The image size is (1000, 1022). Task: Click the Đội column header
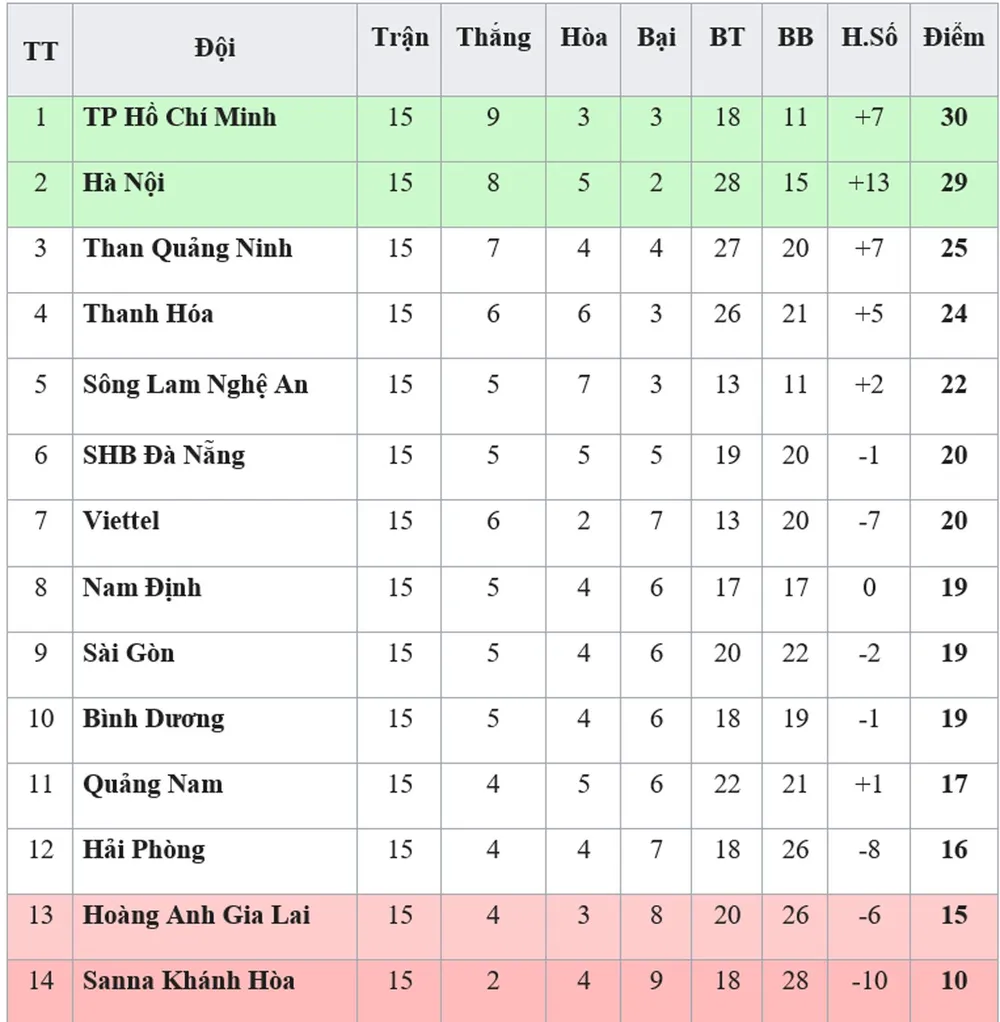coord(215,48)
